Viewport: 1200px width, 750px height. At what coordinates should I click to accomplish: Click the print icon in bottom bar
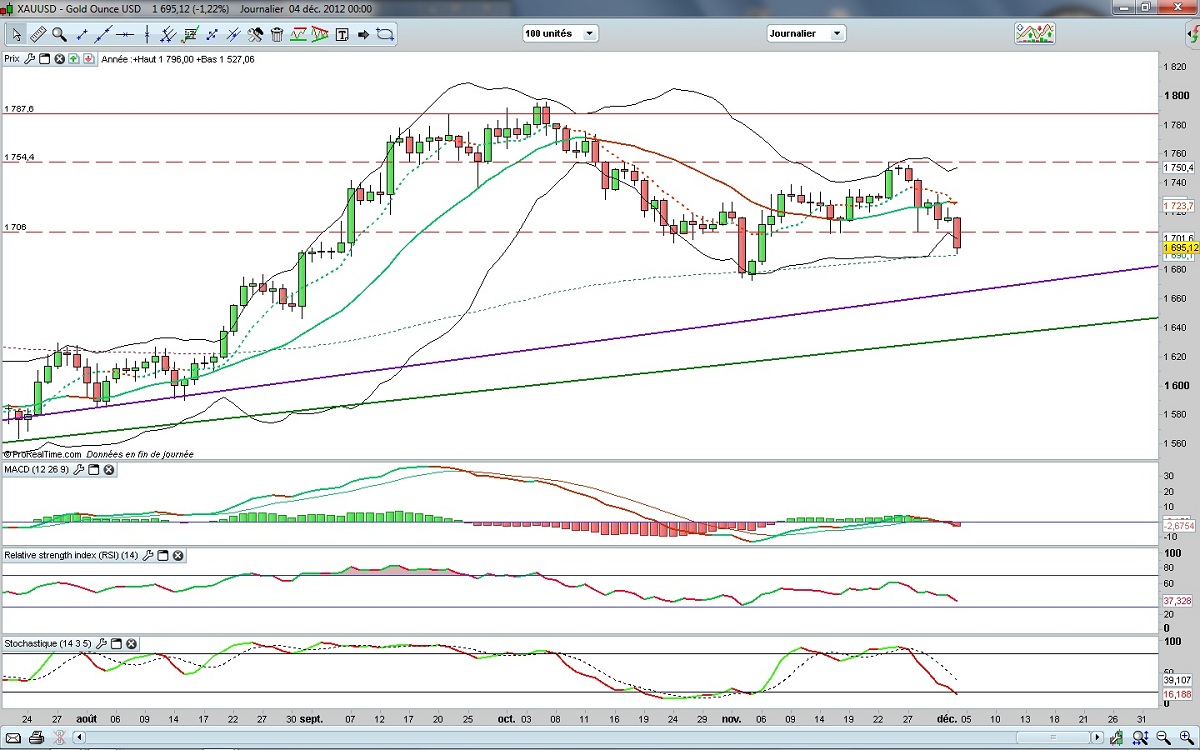tap(36, 739)
